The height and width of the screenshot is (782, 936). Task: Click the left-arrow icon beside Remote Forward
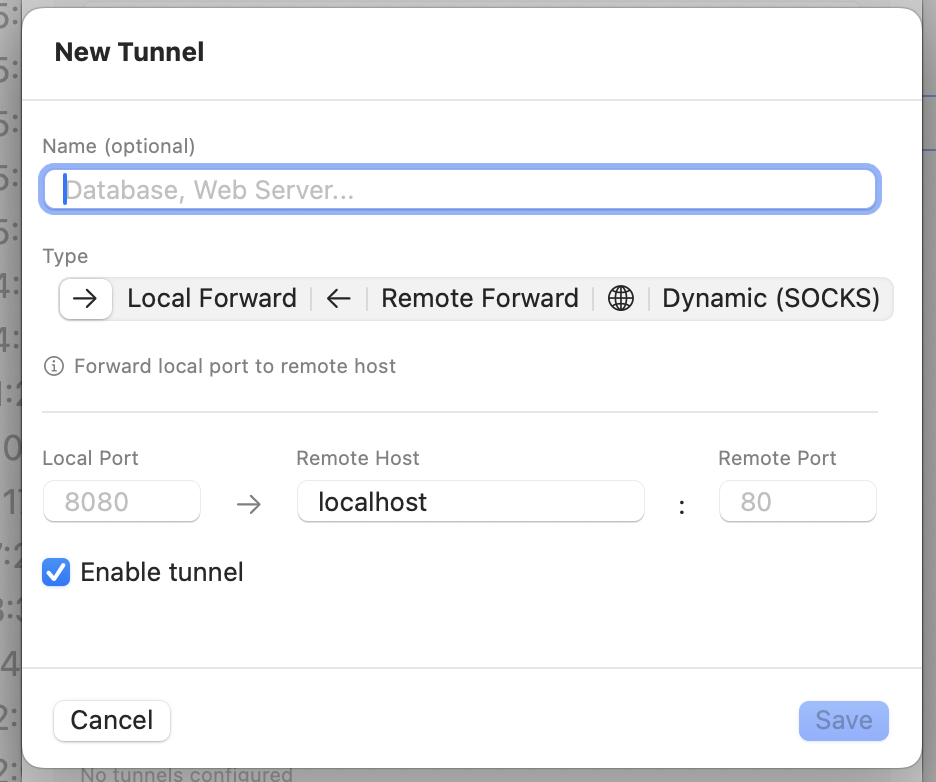click(x=337, y=298)
